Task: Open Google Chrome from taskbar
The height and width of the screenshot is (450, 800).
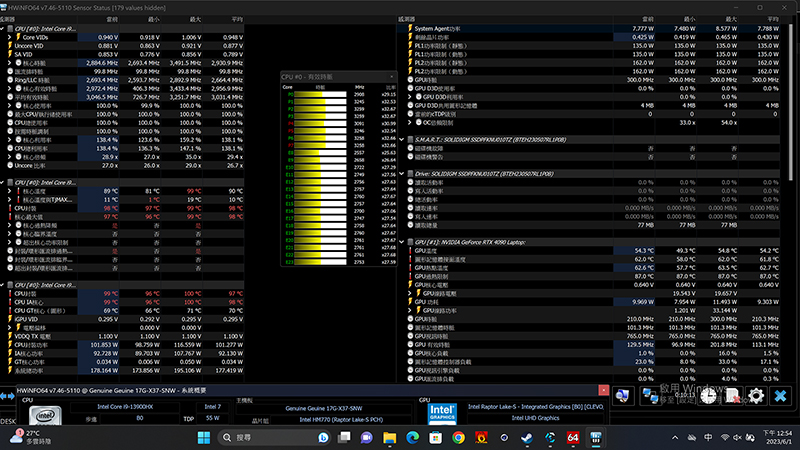Action: coord(458,438)
